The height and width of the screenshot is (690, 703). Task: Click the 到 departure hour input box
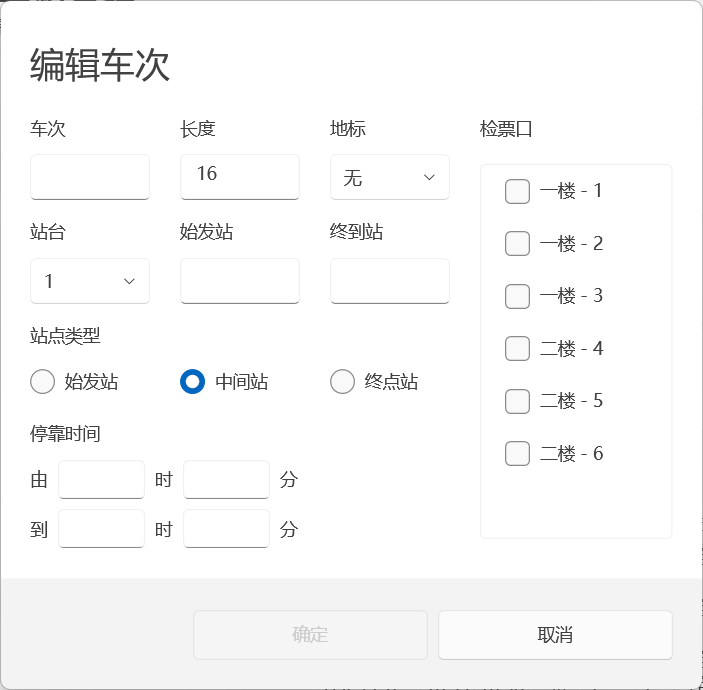pyautogui.click(x=101, y=529)
